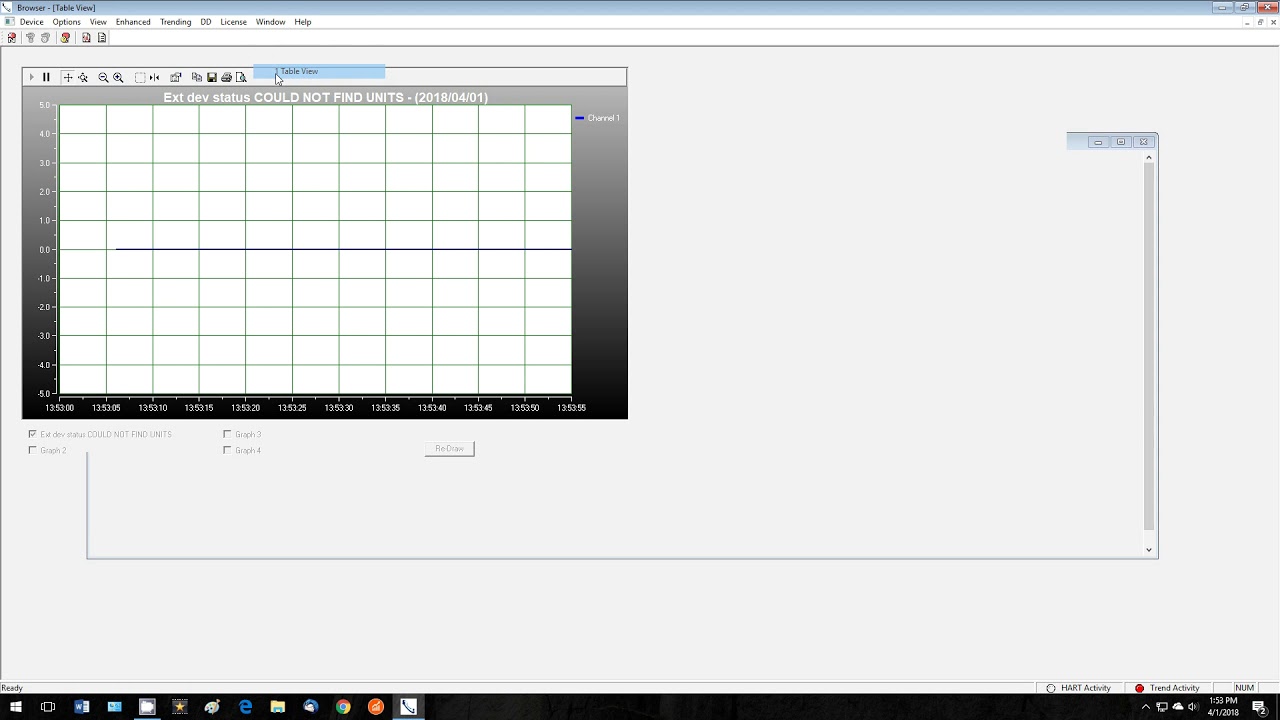This screenshot has width=1280, height=720.
Task: Click the scroll up arrow in table pane
Action: 1148,157
